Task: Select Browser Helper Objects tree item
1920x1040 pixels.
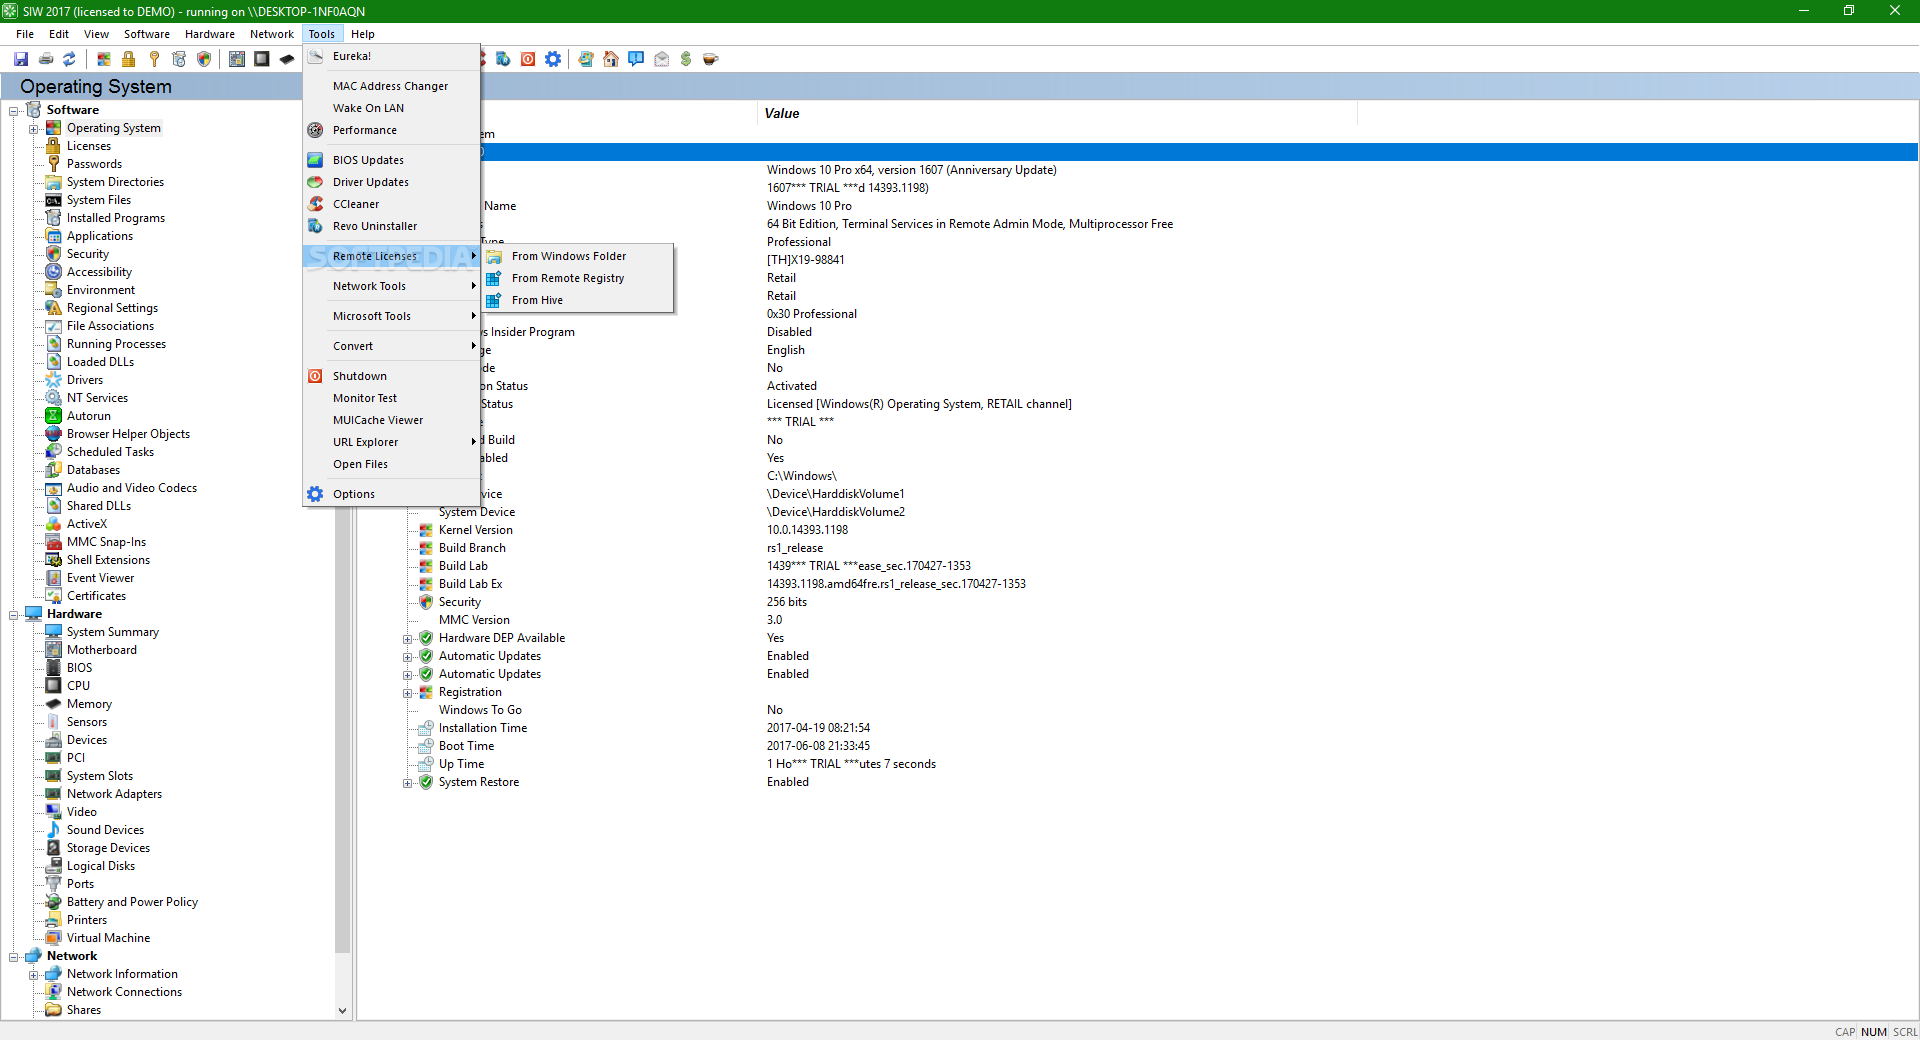Action: click(128, 434)
